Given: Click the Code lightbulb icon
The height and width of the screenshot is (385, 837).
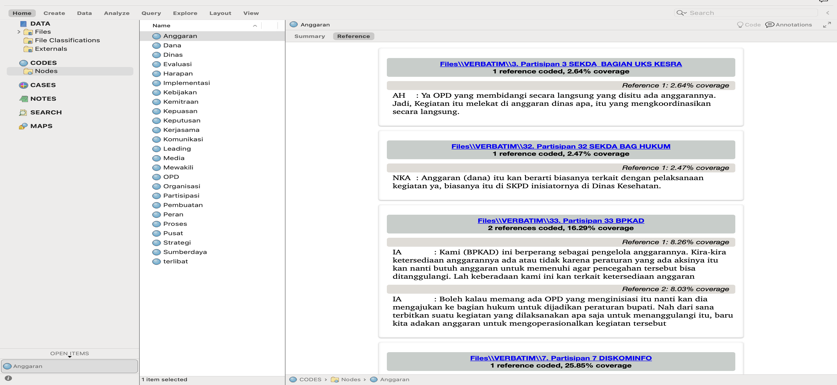Looking at the screenshot, I should click(740, 25).
